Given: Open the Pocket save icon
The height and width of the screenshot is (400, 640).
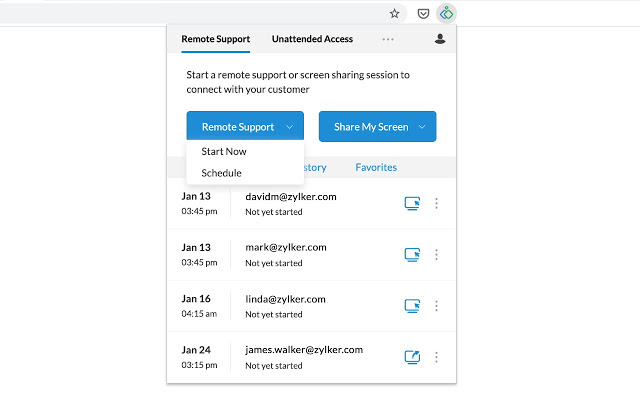Looking at the screenshot, I should pyautogui.click(x=423, y=14).
